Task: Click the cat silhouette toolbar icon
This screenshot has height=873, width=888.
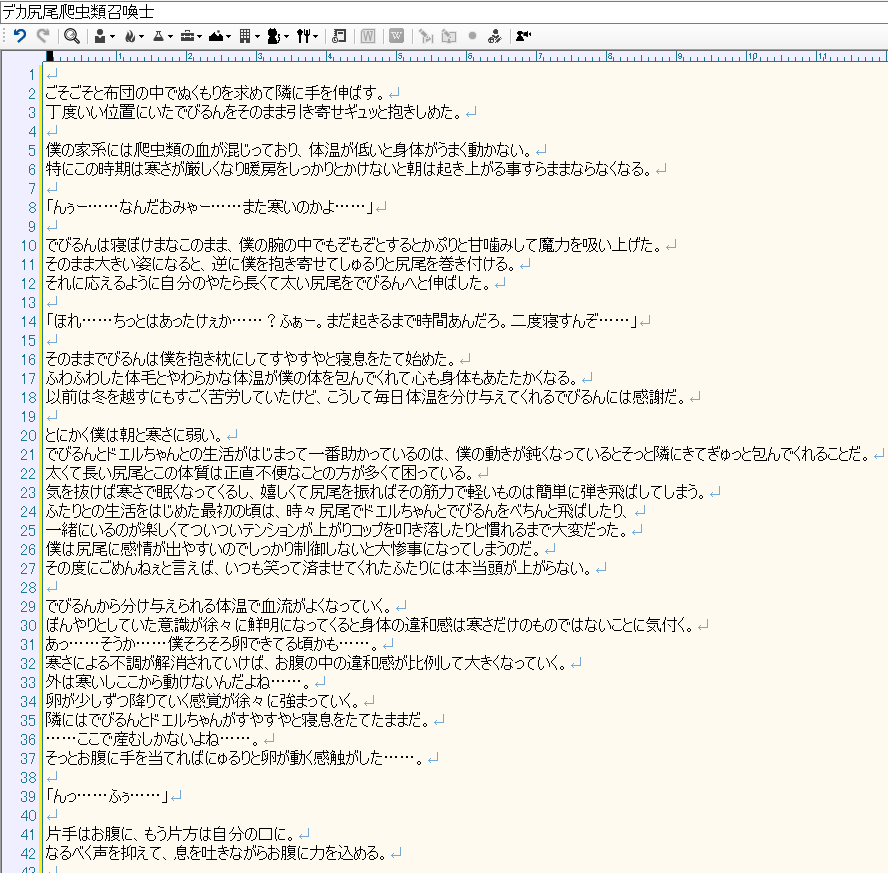Action: click(x=274, y=36)
